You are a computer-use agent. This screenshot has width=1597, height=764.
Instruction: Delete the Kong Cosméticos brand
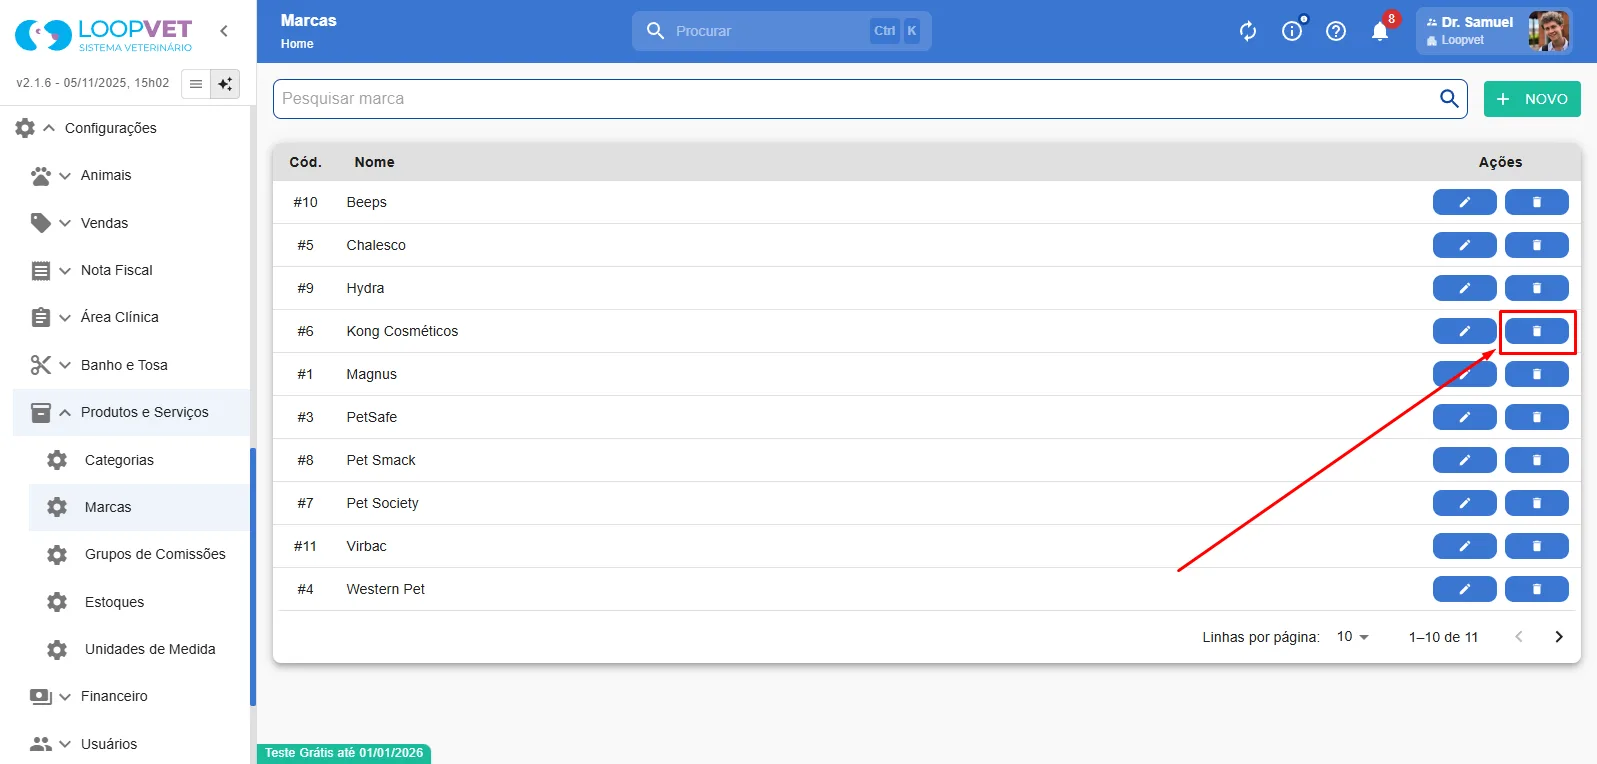[1536, 331]
